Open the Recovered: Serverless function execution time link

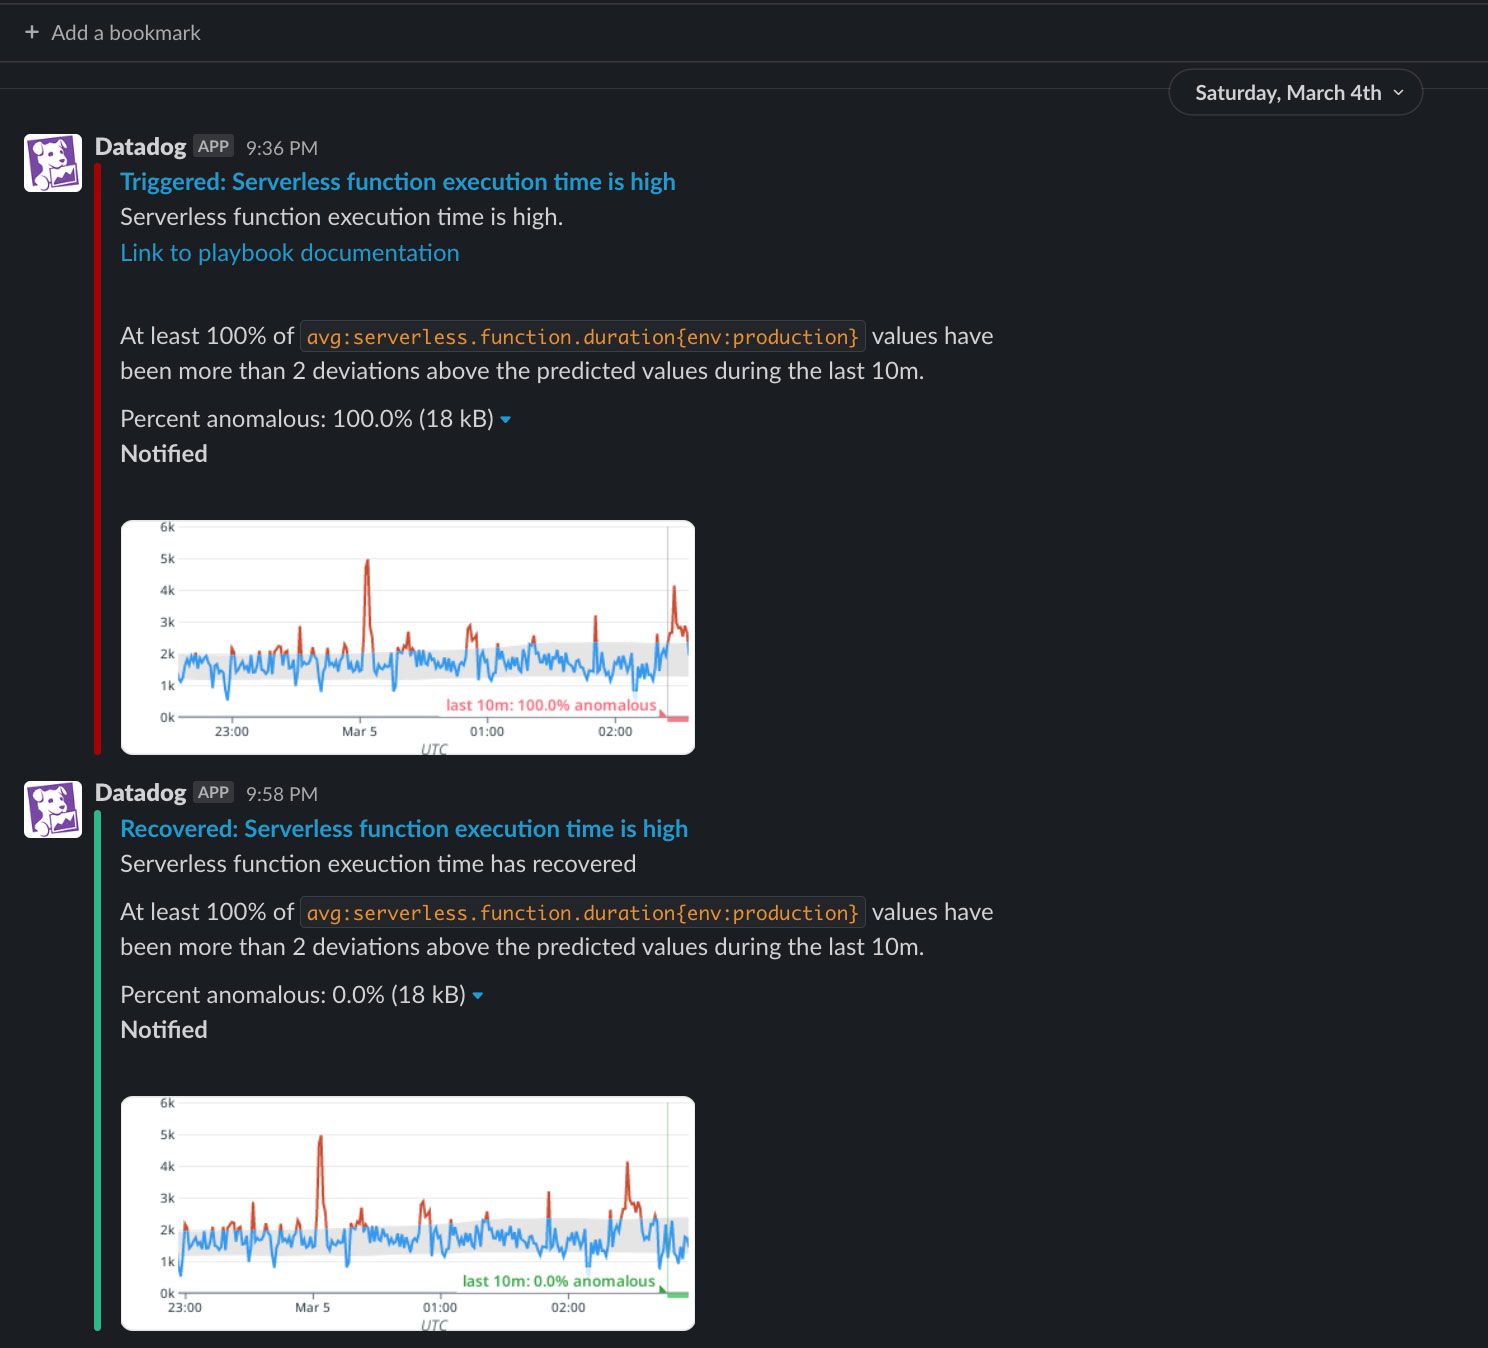click(404, 829)
